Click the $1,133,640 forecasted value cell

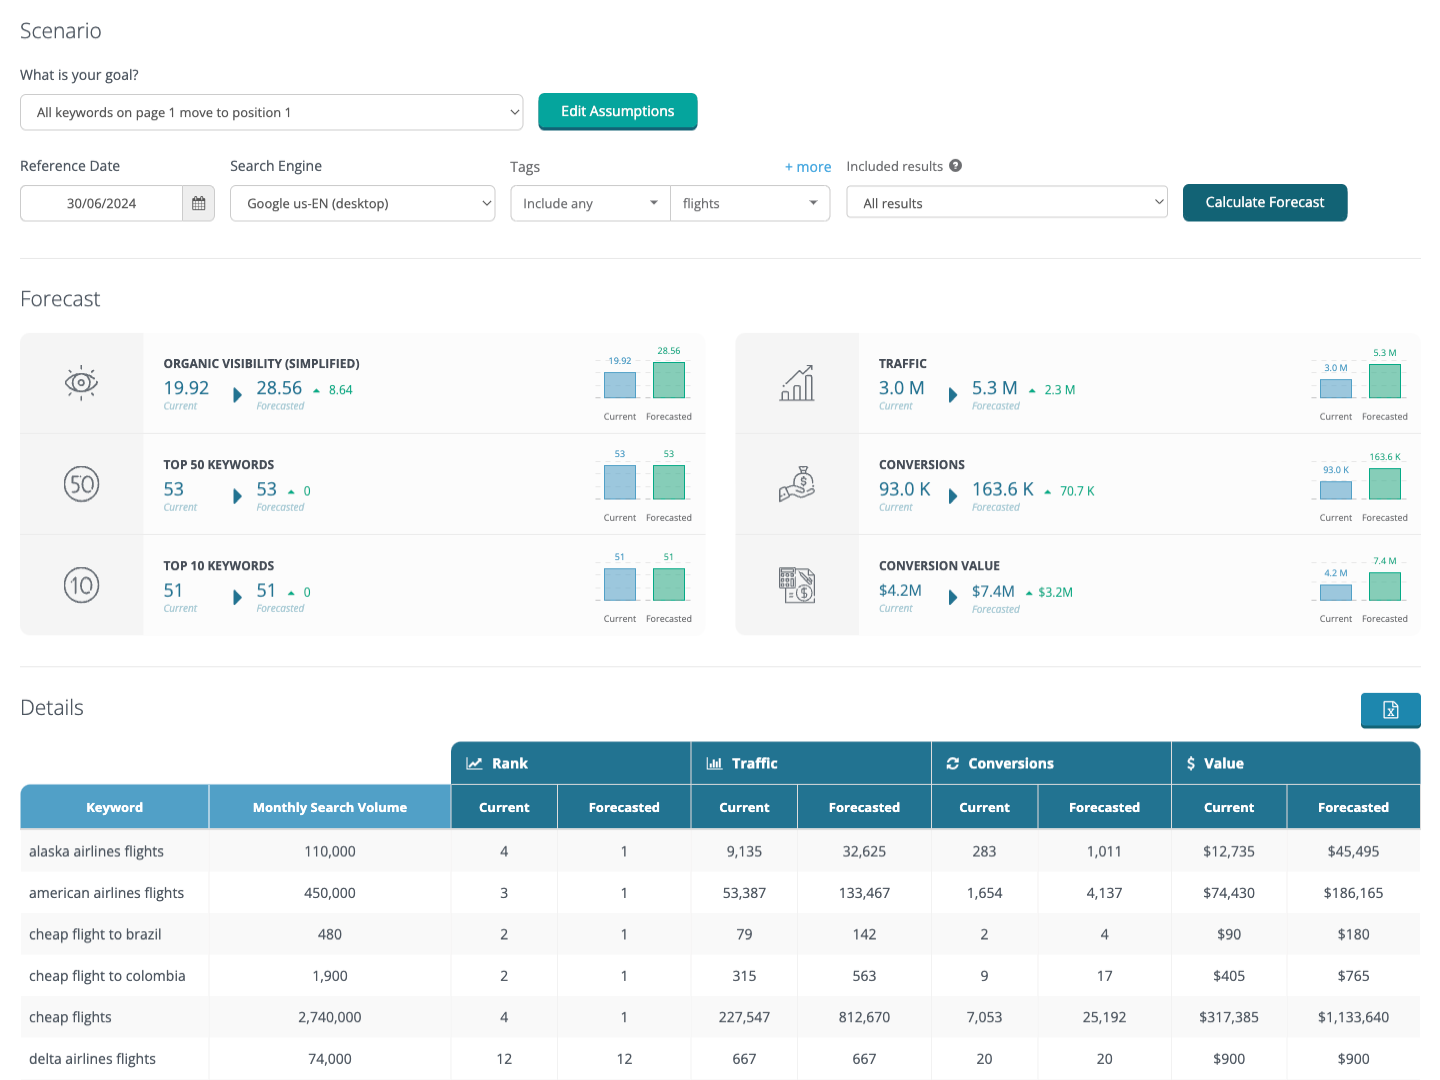[1353, 1017]
